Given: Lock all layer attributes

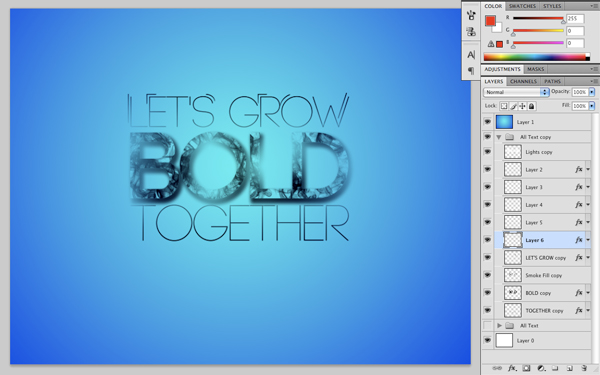Looking at the screenshot, I should coord(532,106).
